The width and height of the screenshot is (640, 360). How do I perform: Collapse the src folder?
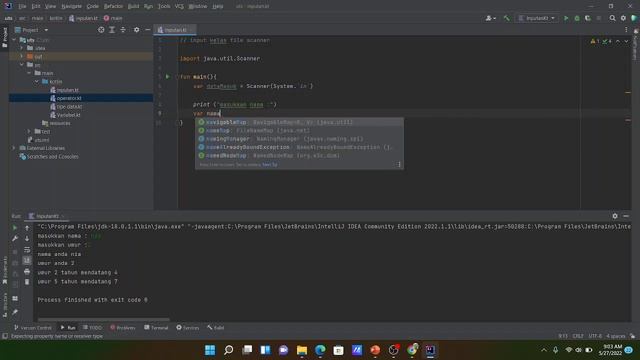22,64
